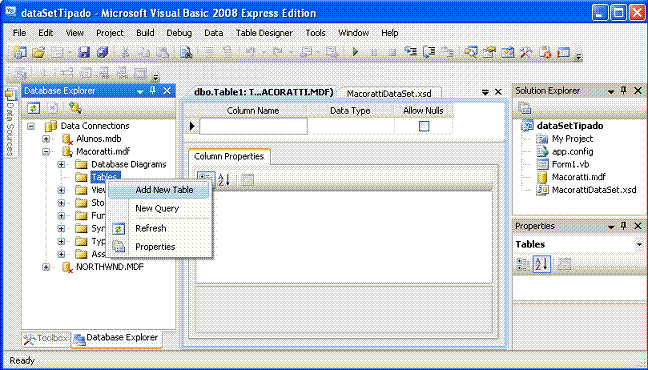Click the Open File folder icon
The width and height of the screenshot is (648, 370).
coord(38,52)
